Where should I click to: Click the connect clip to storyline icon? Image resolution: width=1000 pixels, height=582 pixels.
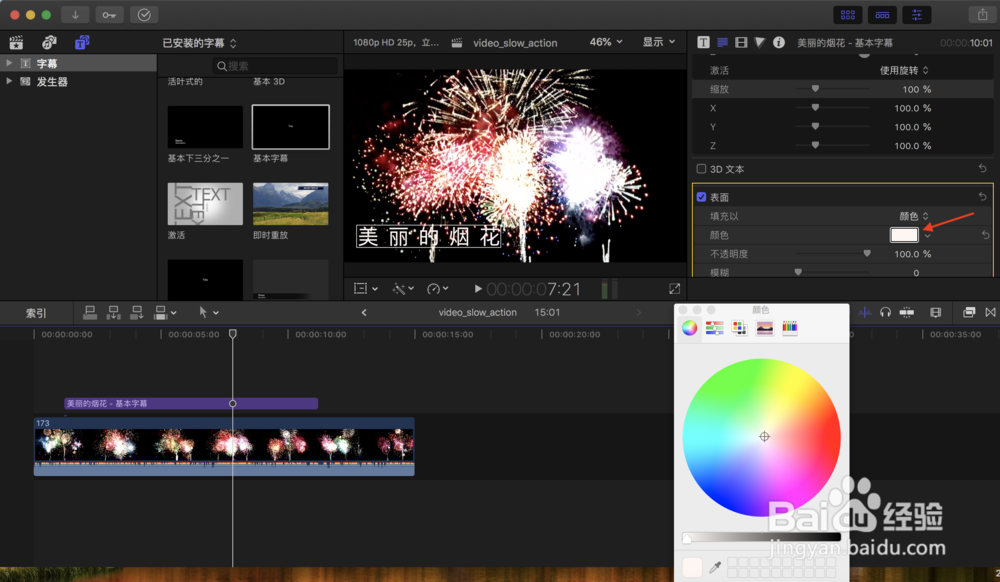point(90,312)
